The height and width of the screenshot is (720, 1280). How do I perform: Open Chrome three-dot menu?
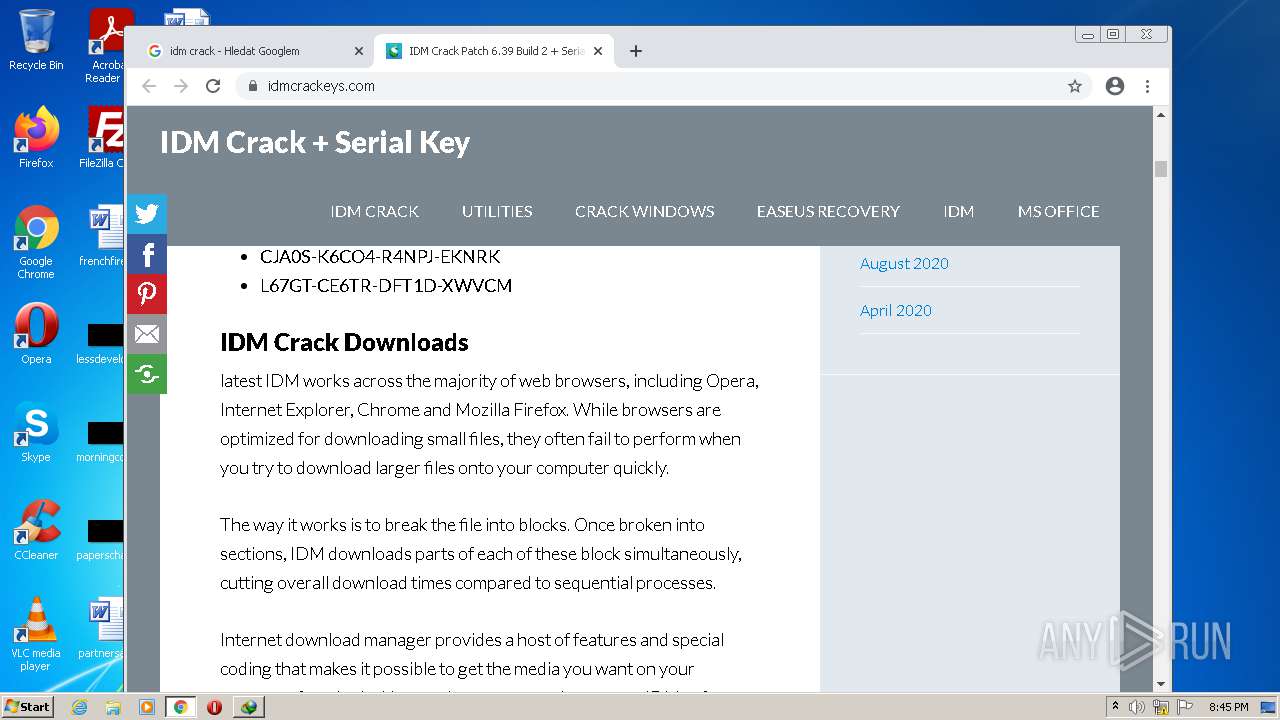[x=1148, y=86]
